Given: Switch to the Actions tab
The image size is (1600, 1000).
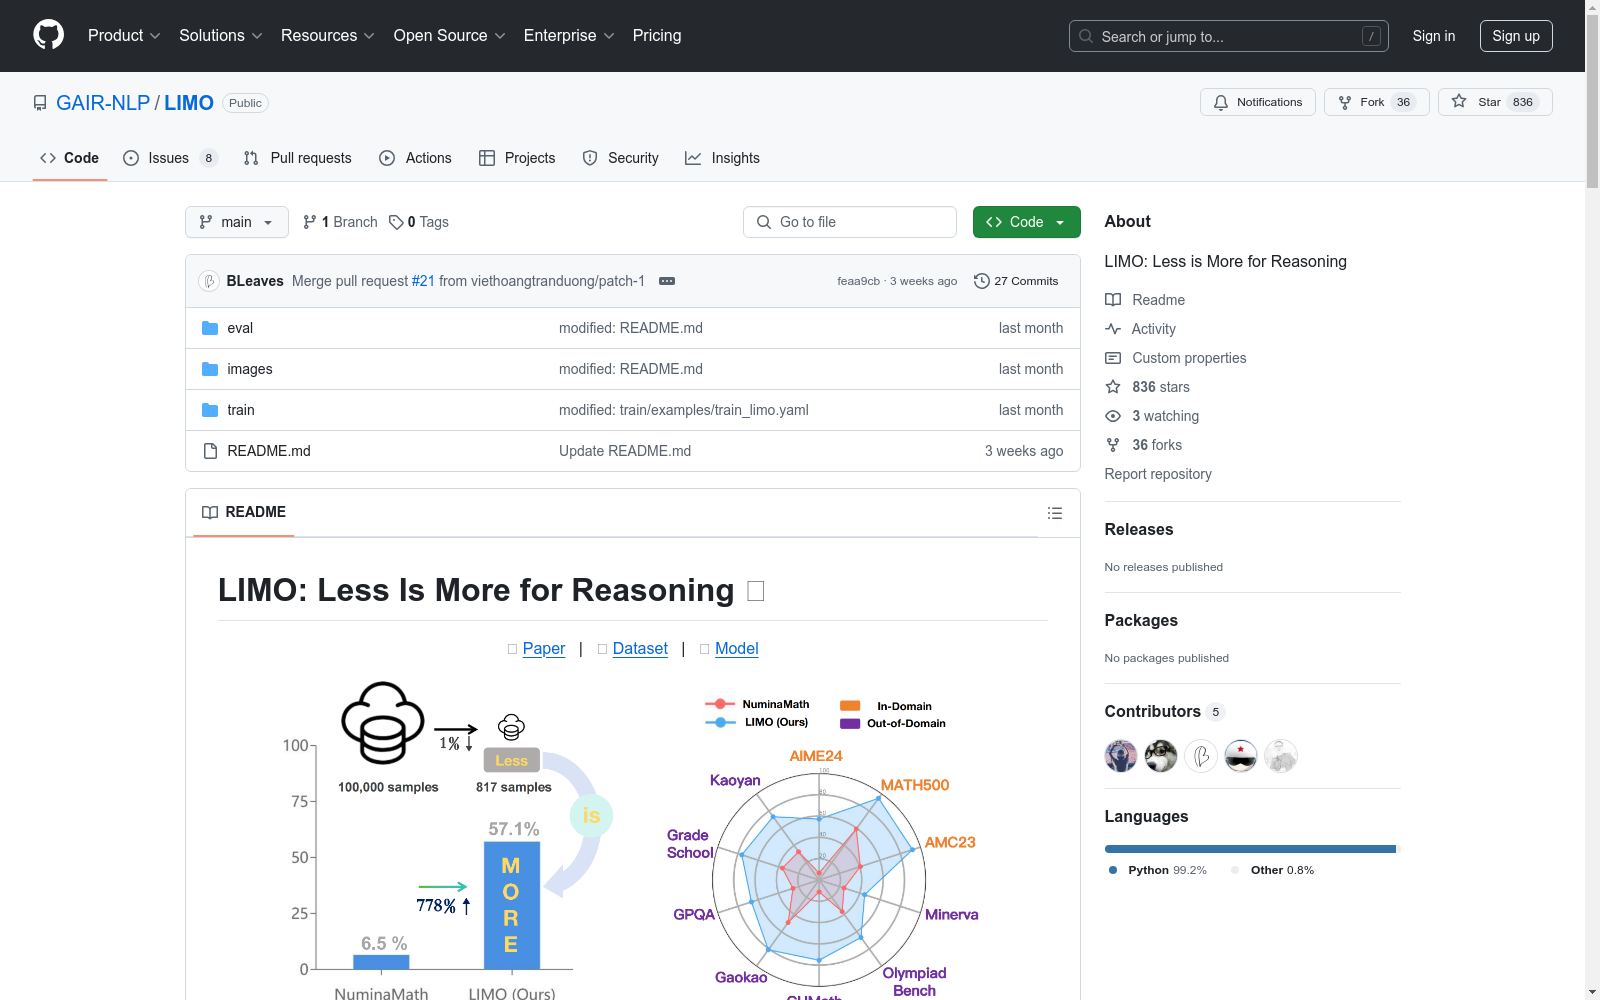Looking at the screenshot, I should (x=415, y=158).
